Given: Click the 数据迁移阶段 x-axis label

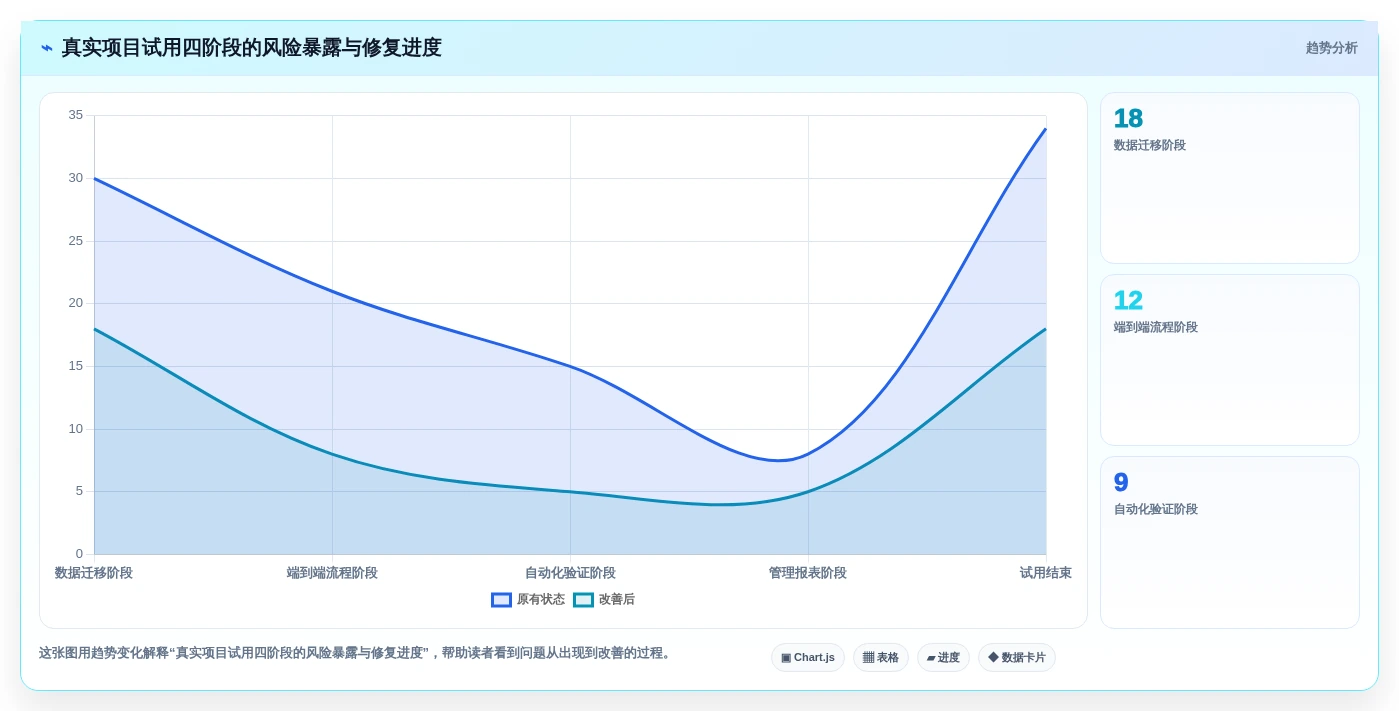Looking at the screenshot, I should coord(94,573).
